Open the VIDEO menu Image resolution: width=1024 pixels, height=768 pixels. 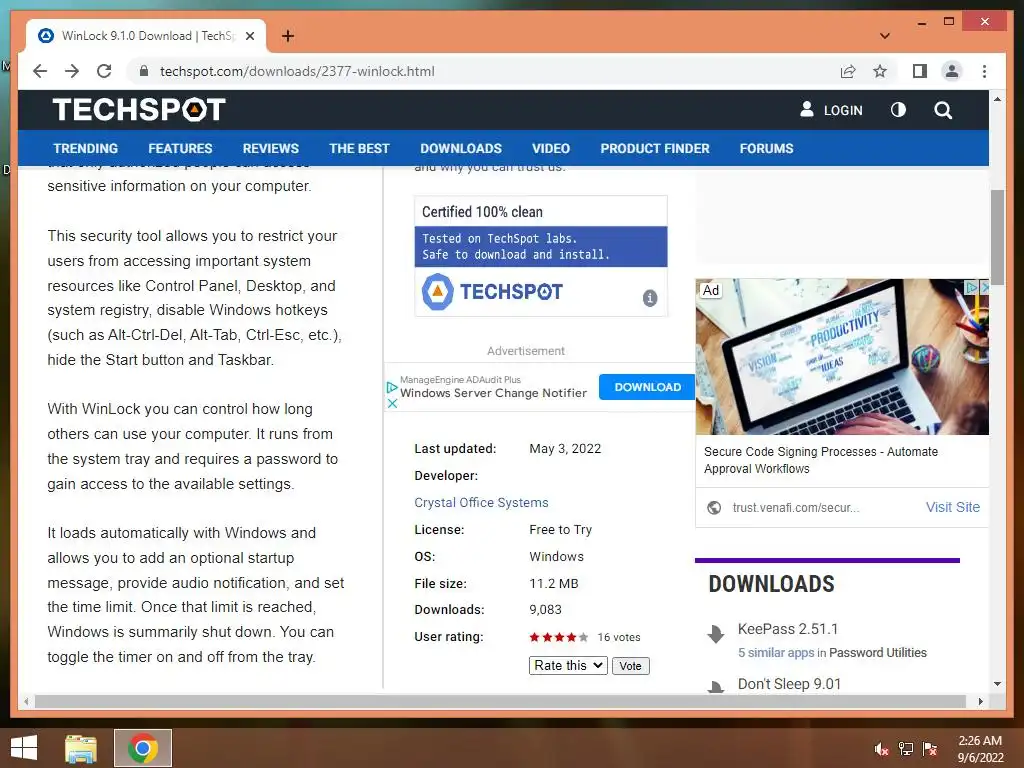(551, 148)
